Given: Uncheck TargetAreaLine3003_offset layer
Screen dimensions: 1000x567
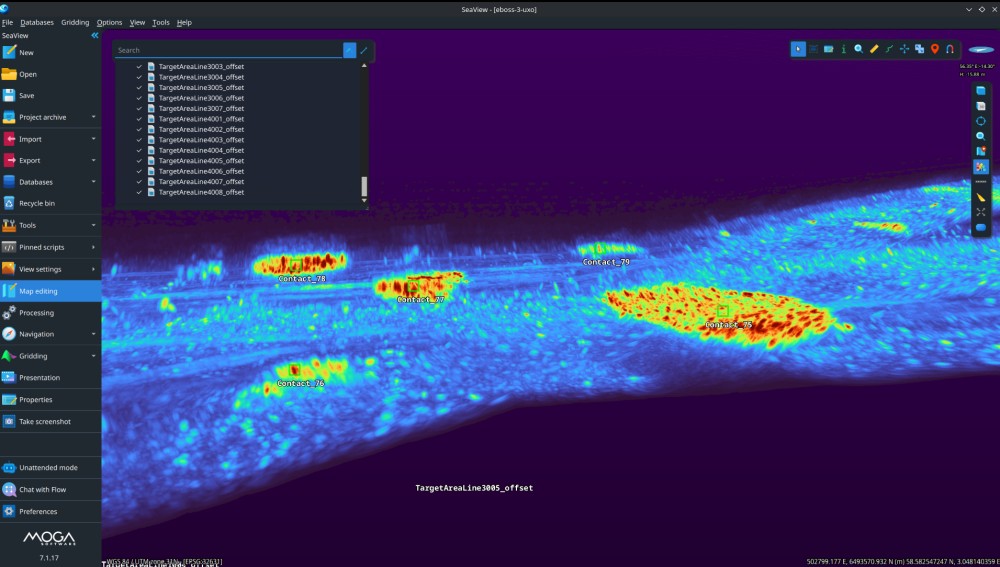Looking at the screenshot, I should tap(139, 66).
